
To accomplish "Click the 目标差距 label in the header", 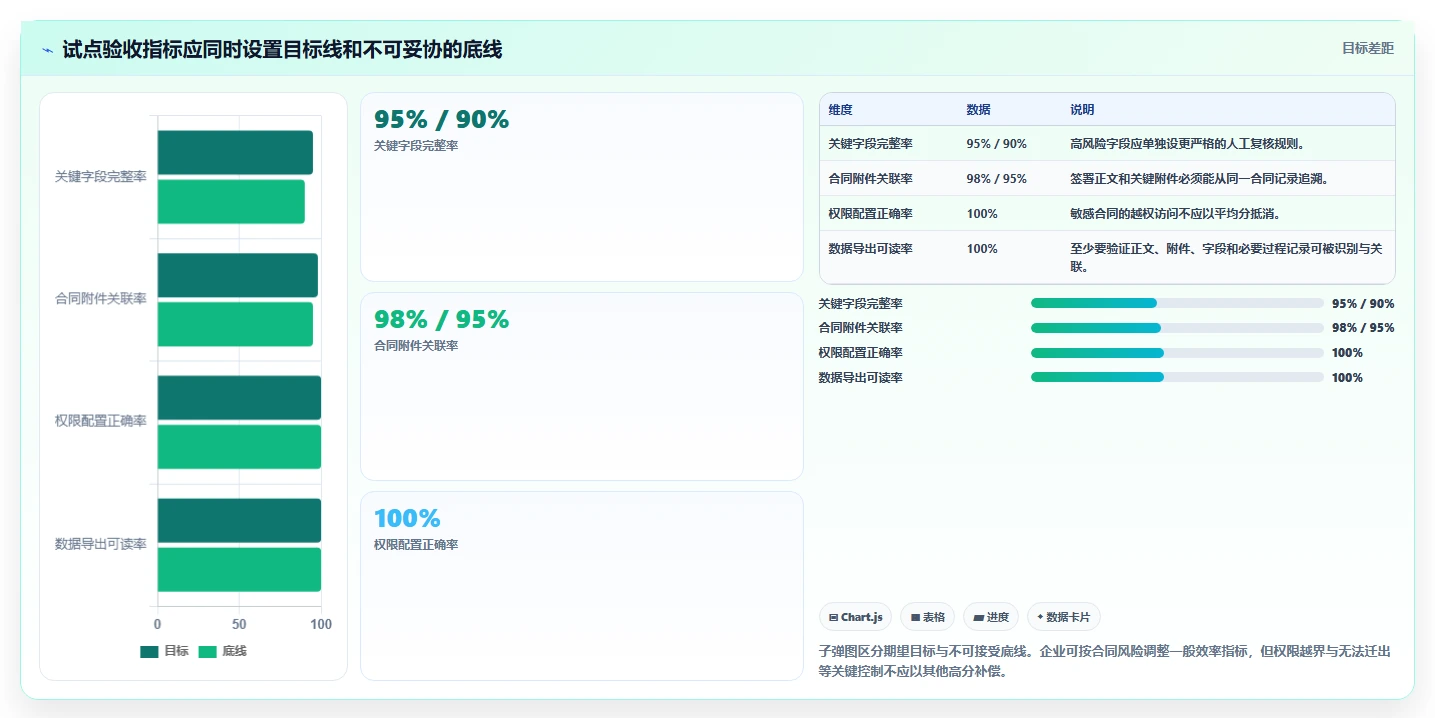I will [1367, 48].
